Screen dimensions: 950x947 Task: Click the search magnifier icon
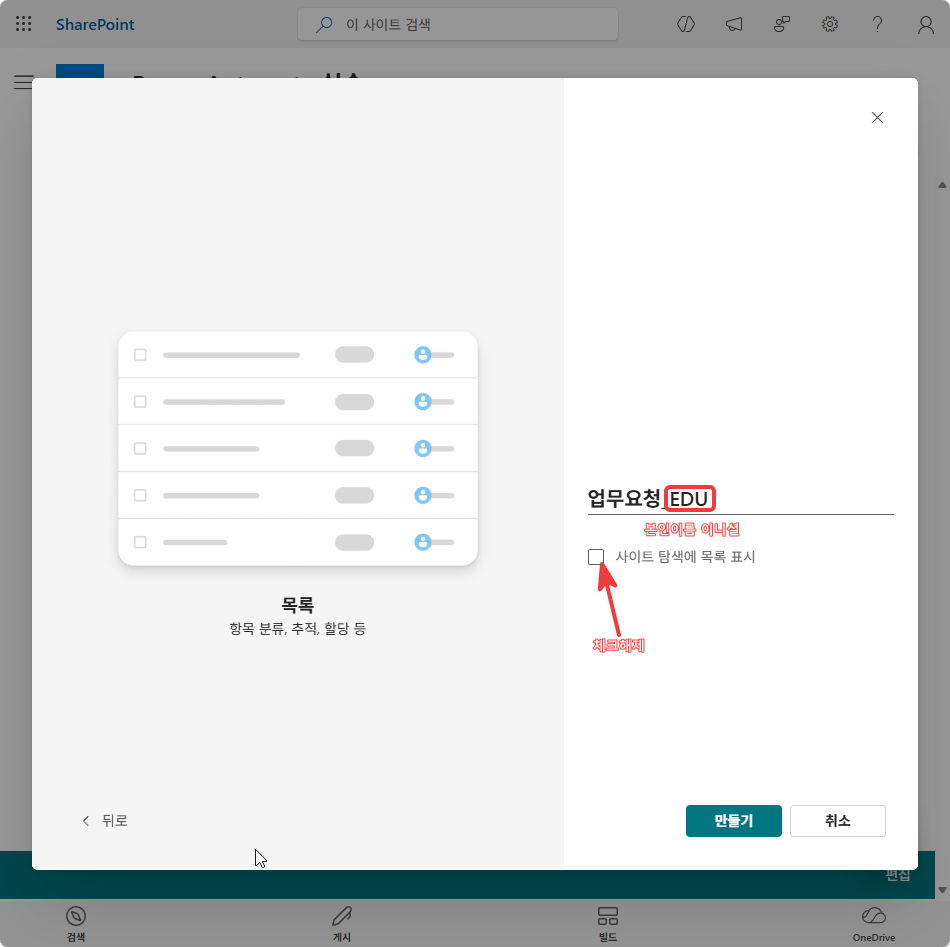point(325,24)
